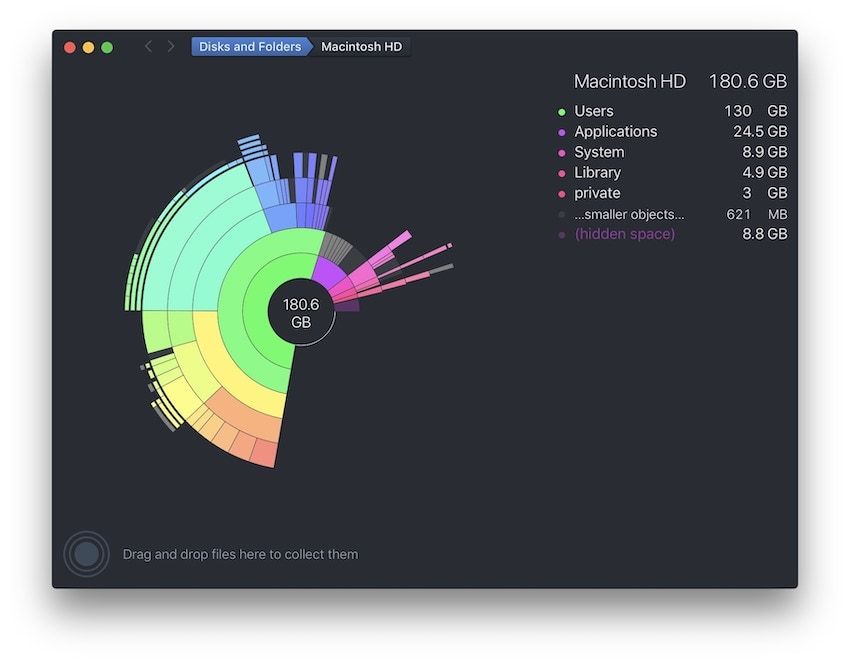Click the yellow maximize window button
Image resolution: width=850 pixels, height=663 pixels.
click(88, 47)
